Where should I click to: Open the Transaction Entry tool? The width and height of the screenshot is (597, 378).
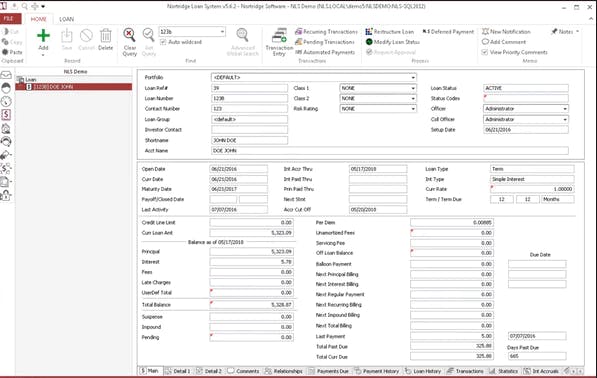click(x=279, y=42)
